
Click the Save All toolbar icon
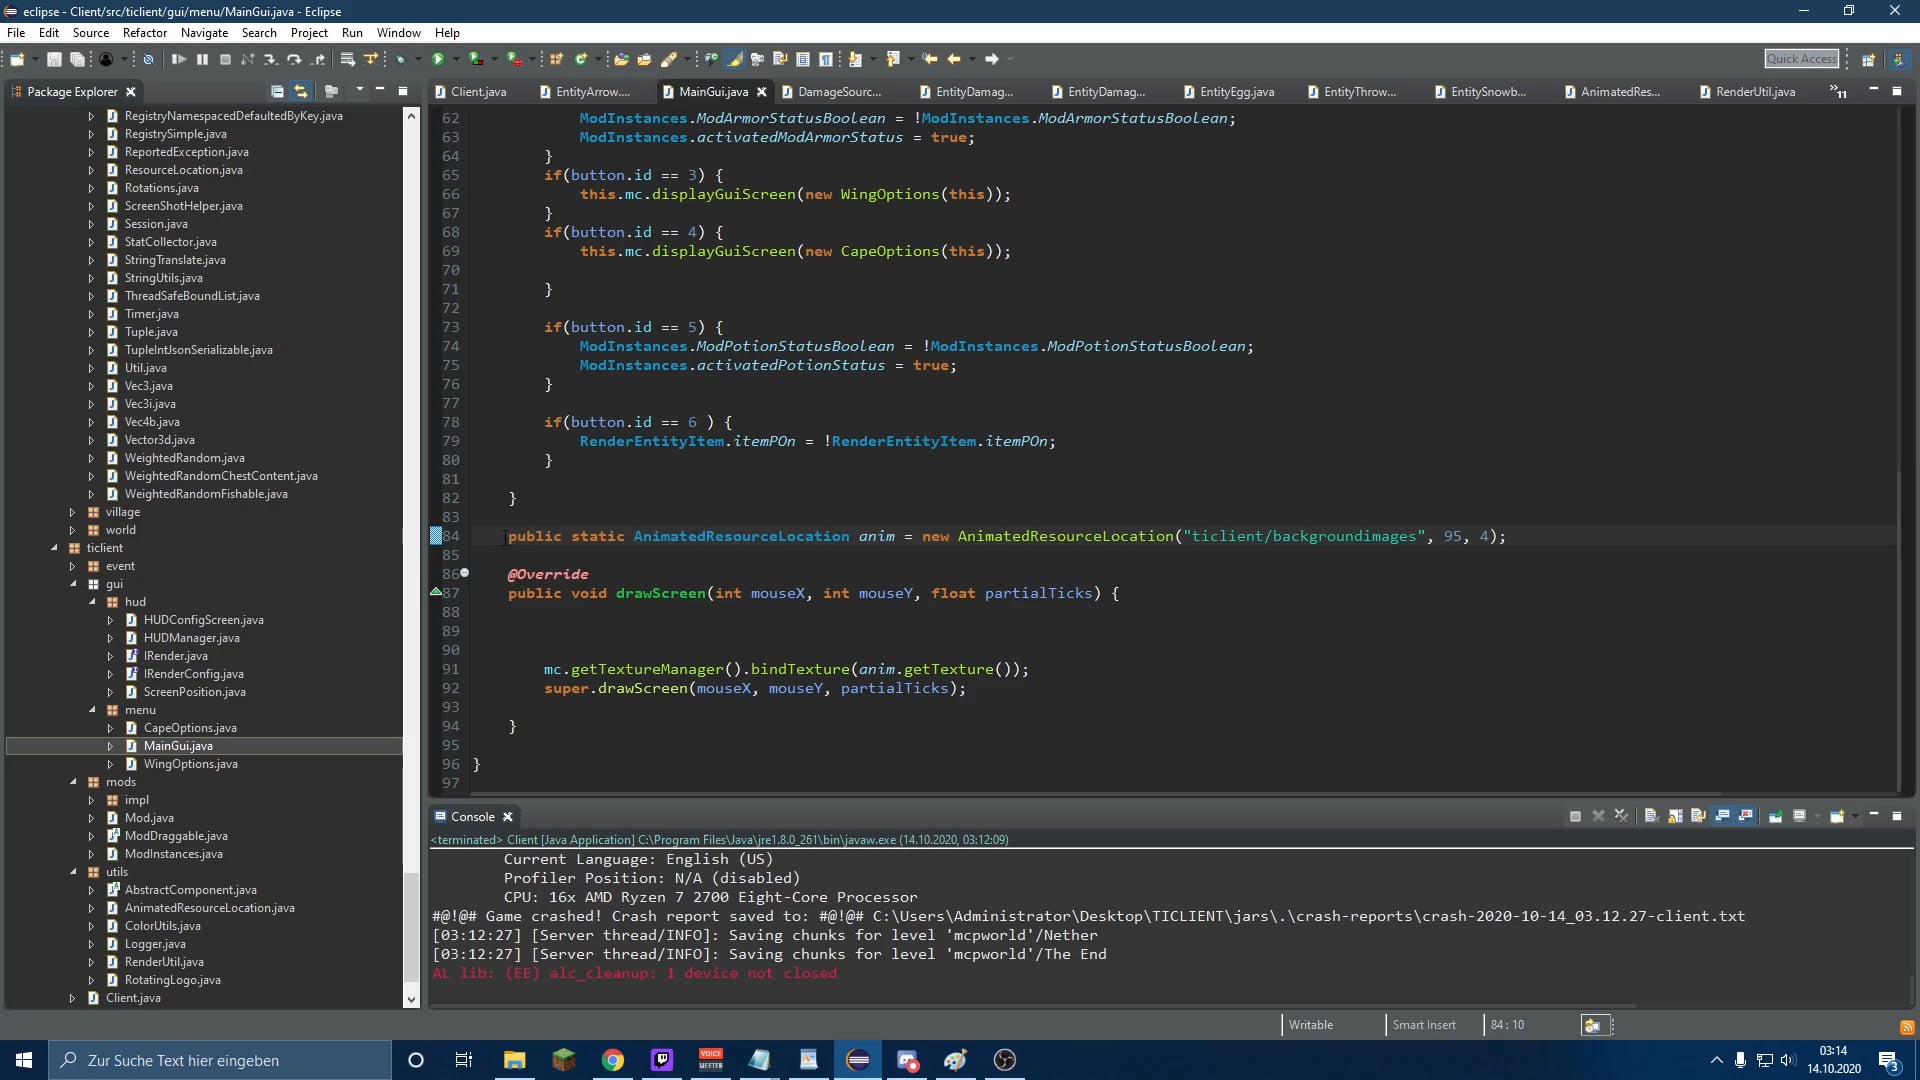click(77, 59)
